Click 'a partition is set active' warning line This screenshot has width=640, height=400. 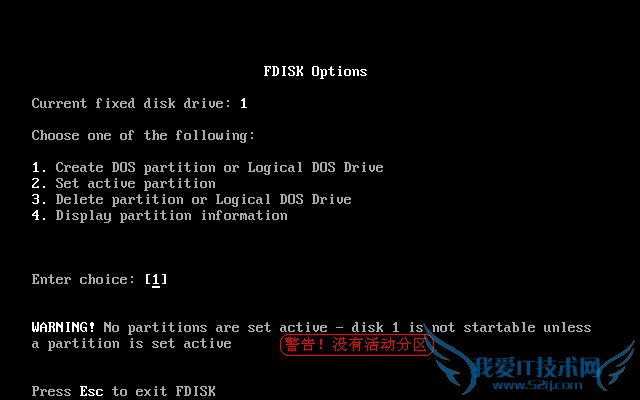[x=131, y=343]
